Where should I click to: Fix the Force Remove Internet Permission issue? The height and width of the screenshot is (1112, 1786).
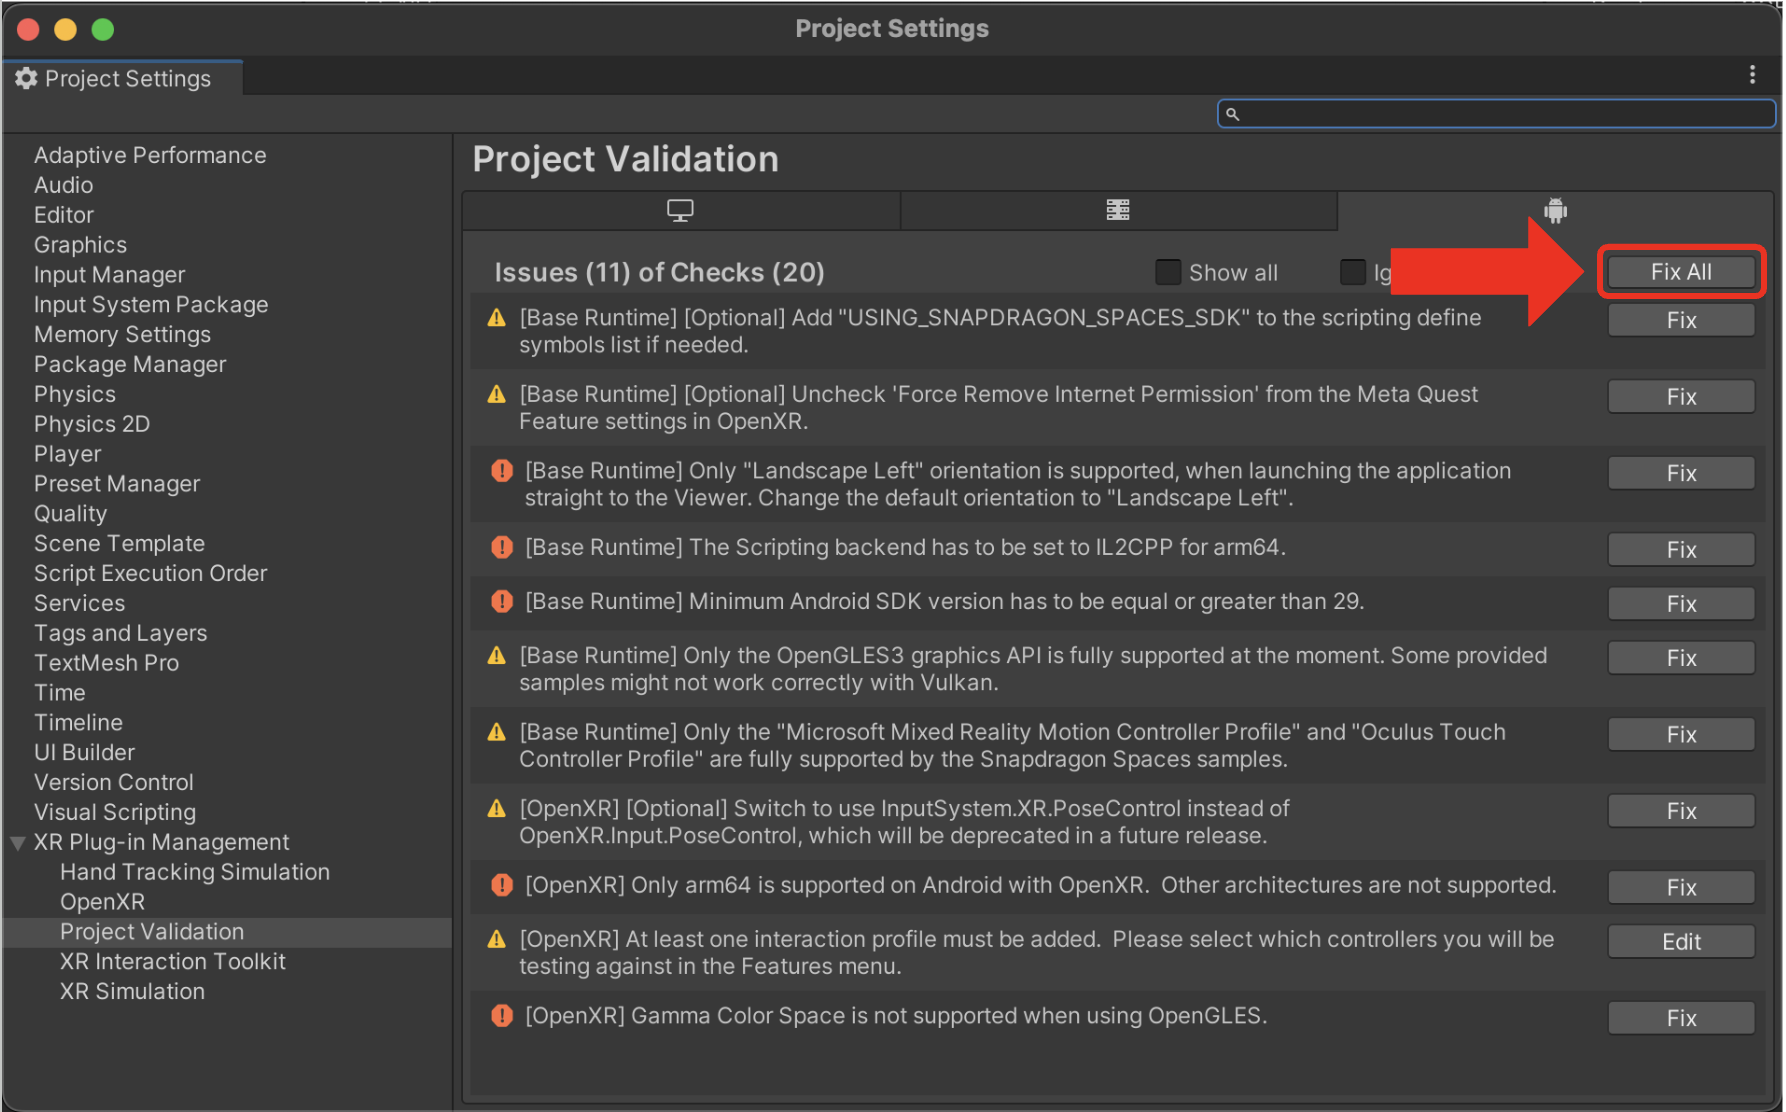(x=1681, y=397)
